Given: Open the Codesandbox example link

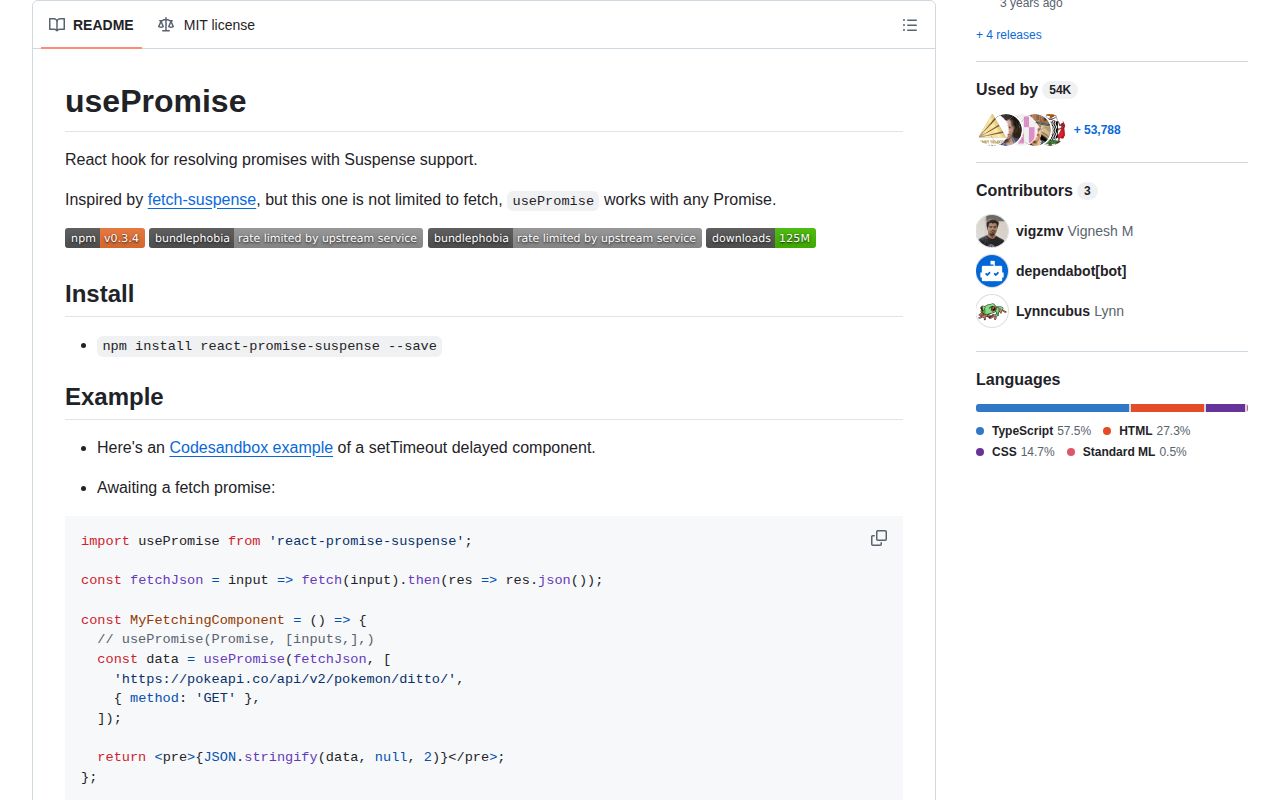Looking at the screenshot, I should pos(251,448).
